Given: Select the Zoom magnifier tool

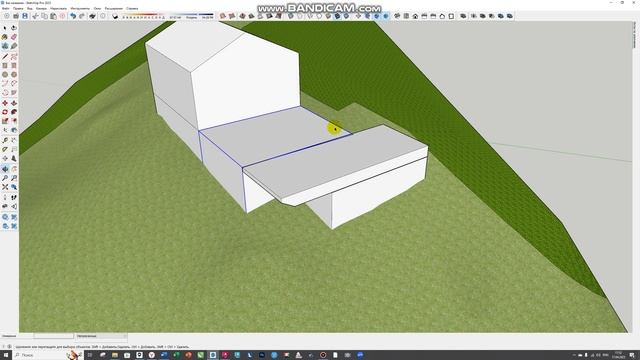Looking at the screenshot, I should coord(5,178).
